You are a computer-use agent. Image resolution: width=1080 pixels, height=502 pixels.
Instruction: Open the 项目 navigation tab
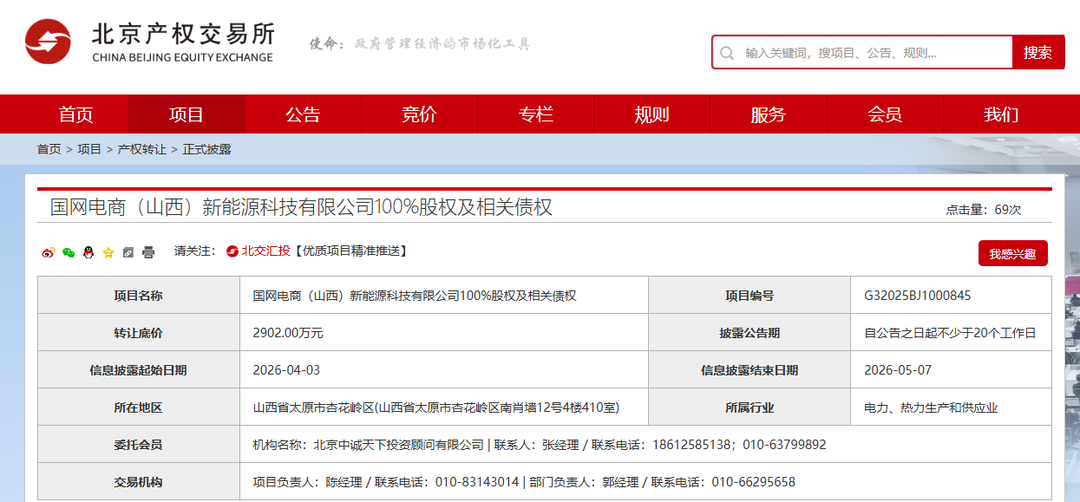pos(187,114)
